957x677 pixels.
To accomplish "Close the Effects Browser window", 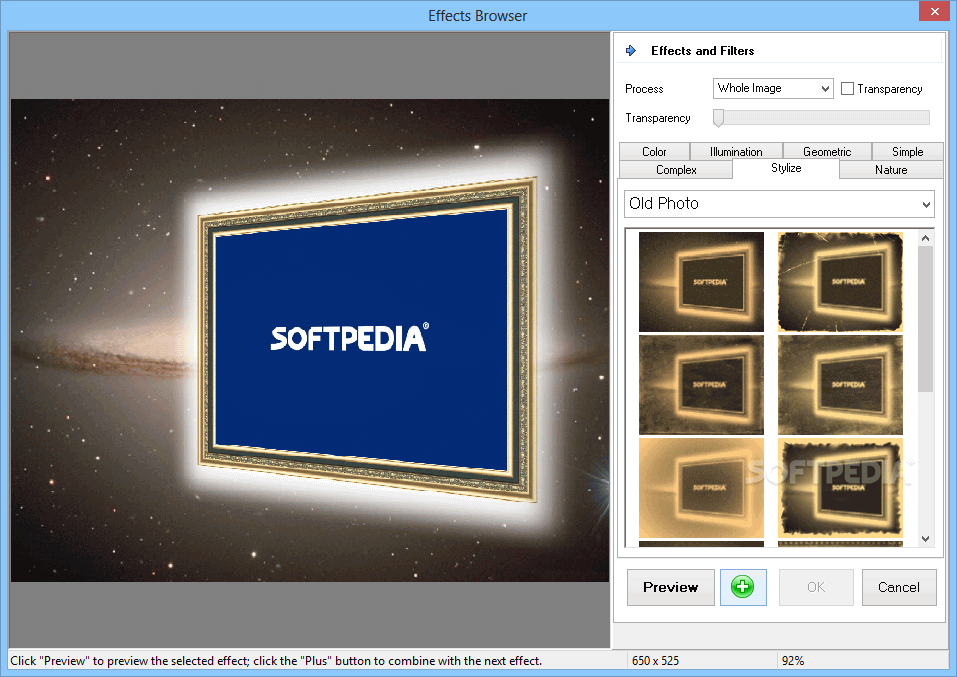I will [934, 11].
